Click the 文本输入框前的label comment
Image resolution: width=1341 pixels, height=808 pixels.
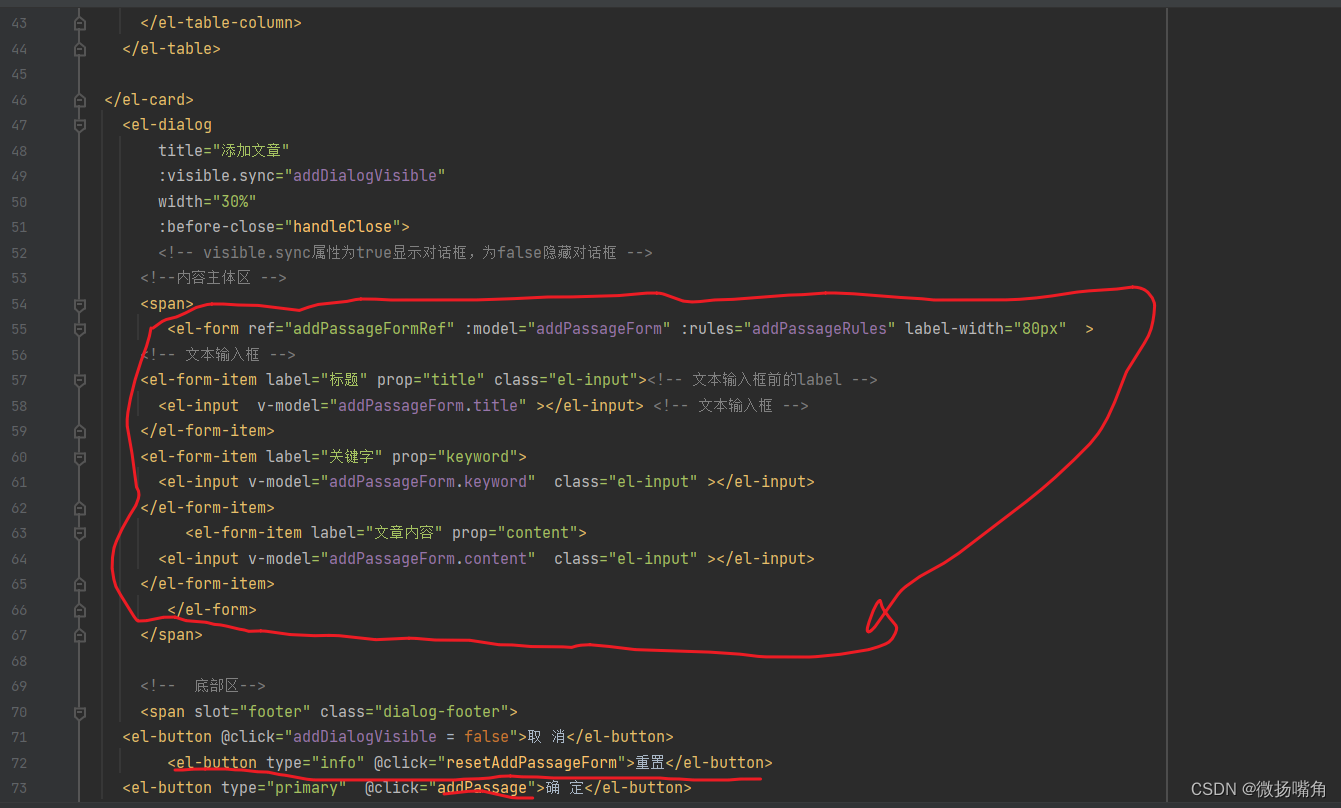tap(762, 380)
